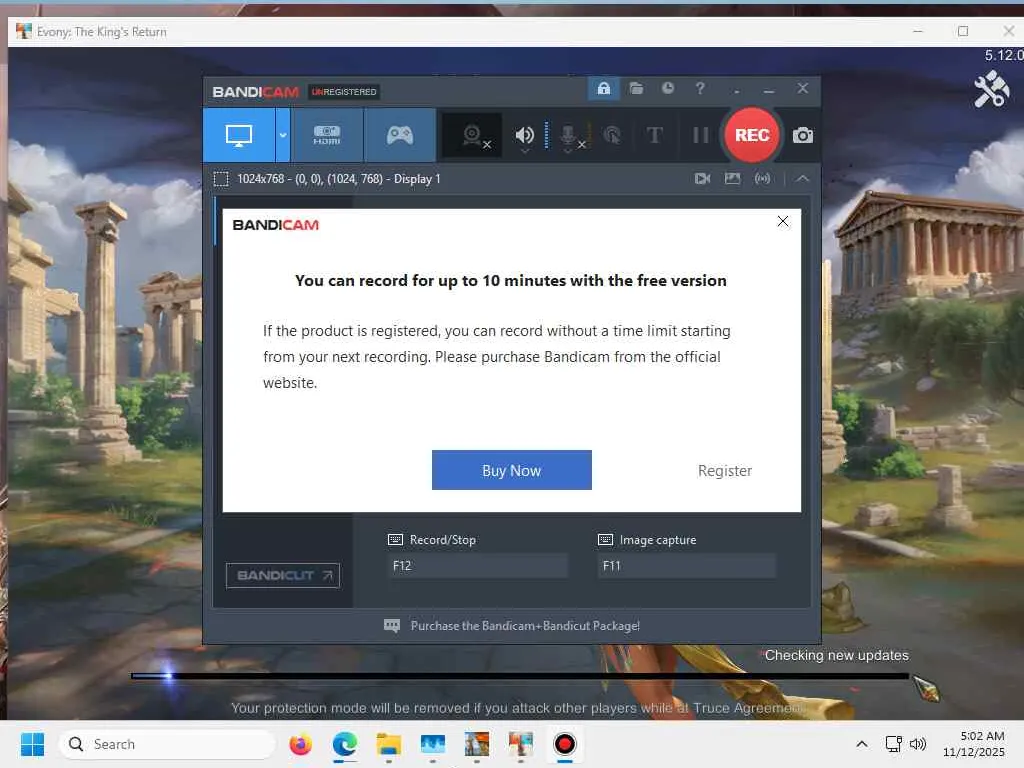1024x768 pixels.
Task: Start recording with the REC button
Action: (752, 135)
